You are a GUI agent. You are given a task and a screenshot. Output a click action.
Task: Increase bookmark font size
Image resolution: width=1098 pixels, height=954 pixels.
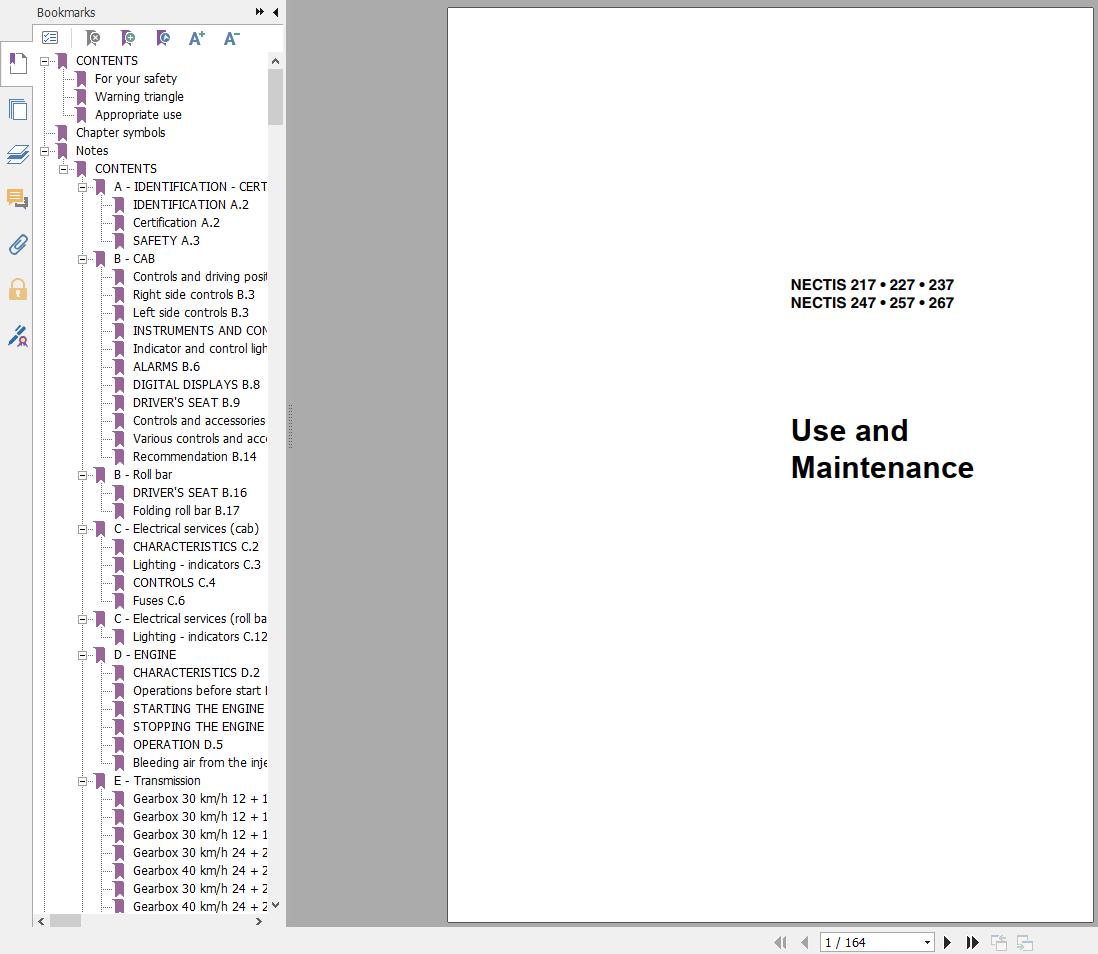coord(197,38)
